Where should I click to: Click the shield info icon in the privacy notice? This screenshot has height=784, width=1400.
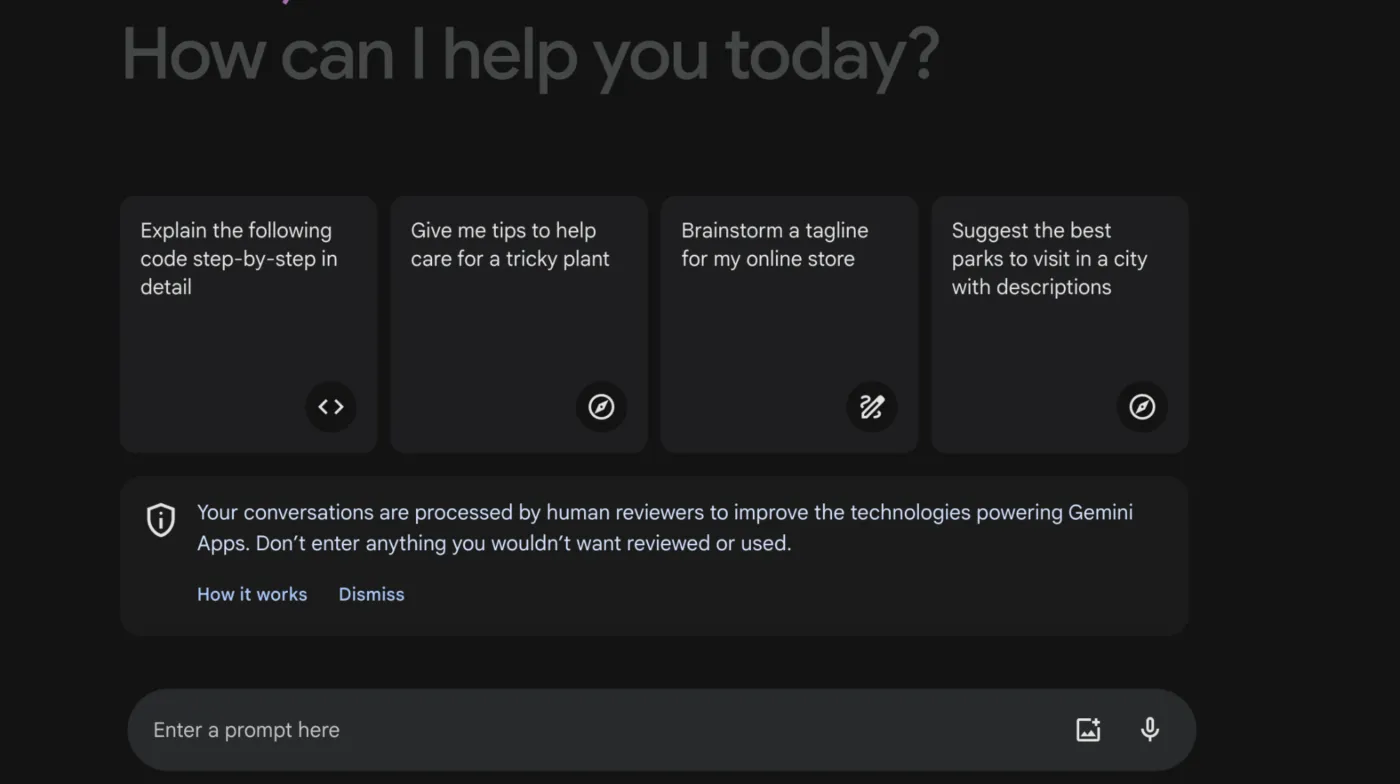[x=161, y=520]
